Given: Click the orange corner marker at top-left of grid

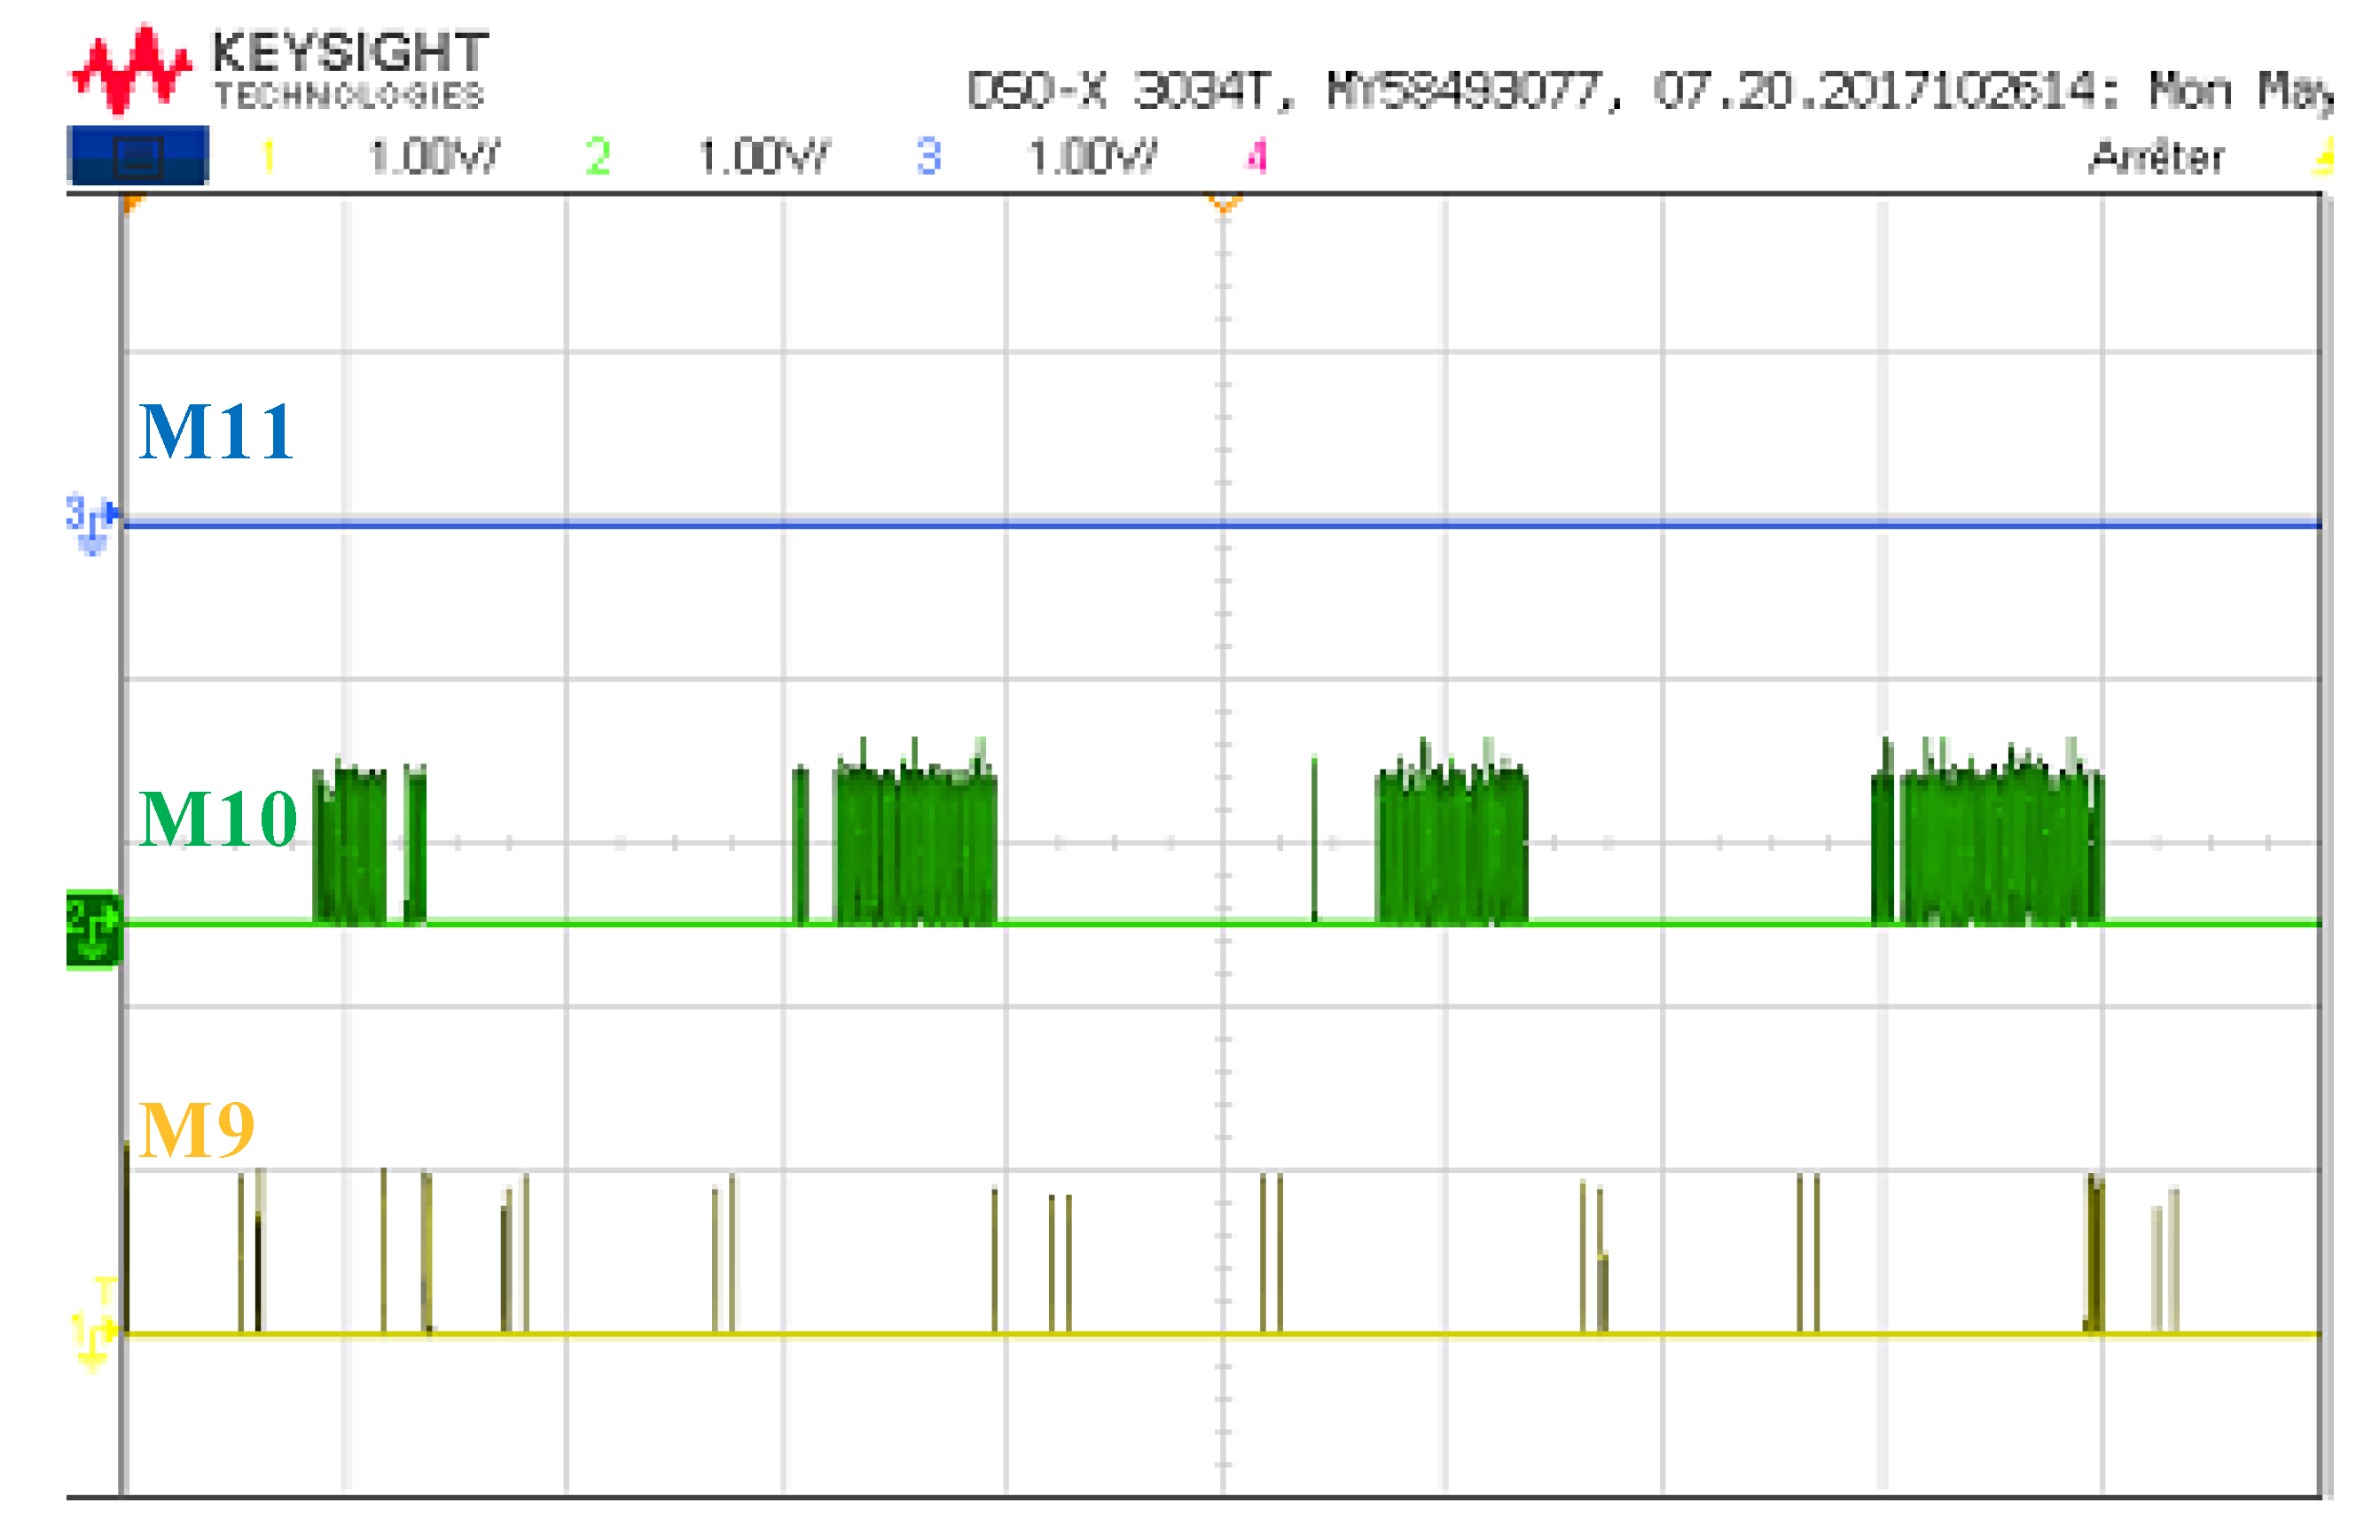Looking at the screenshot, I should coord(132,203).
